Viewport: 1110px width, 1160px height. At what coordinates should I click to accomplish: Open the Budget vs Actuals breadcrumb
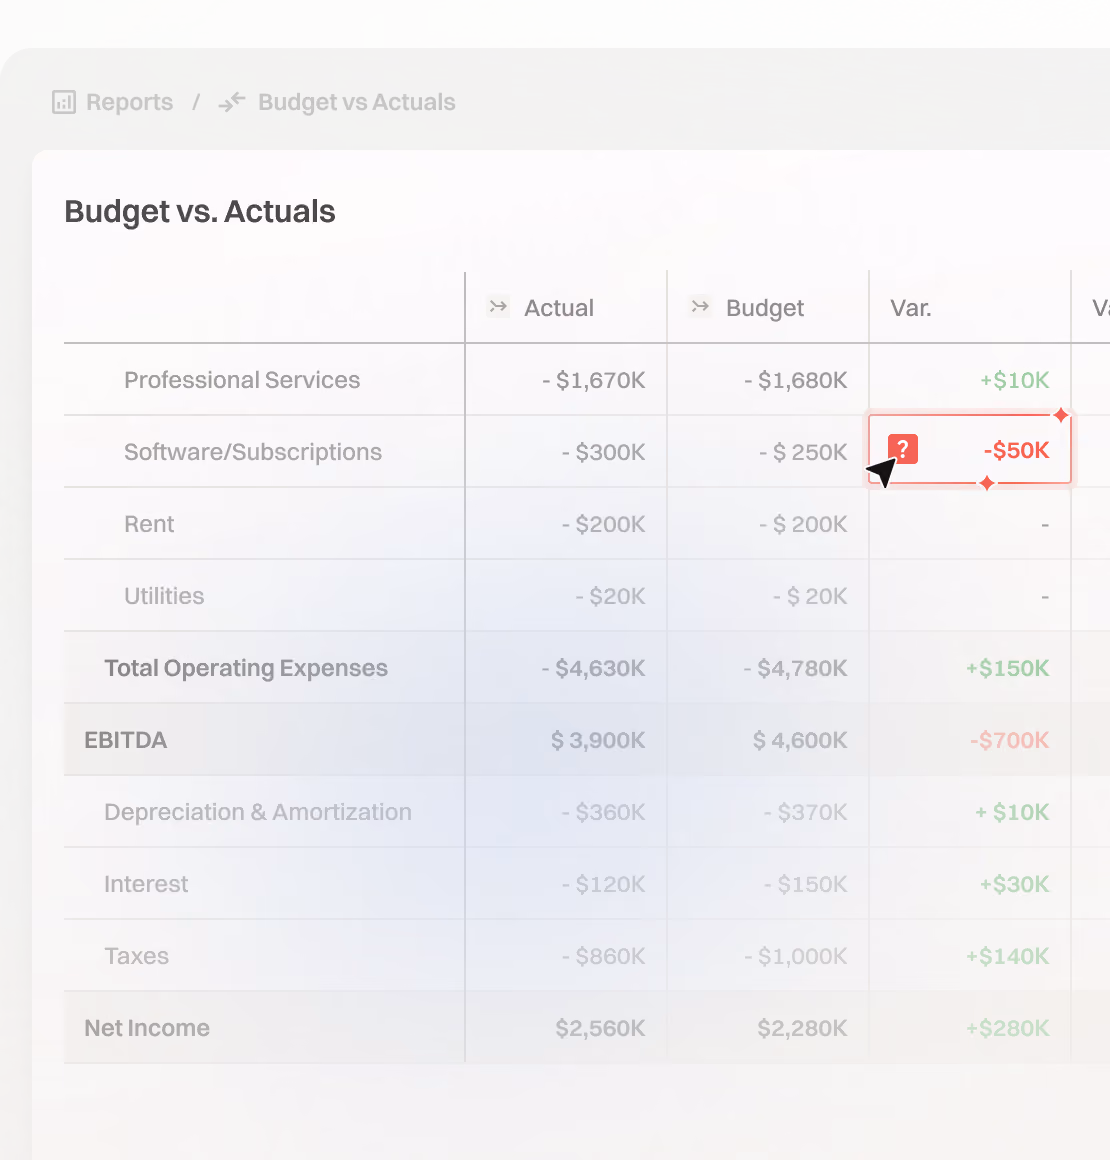[357, 102]
